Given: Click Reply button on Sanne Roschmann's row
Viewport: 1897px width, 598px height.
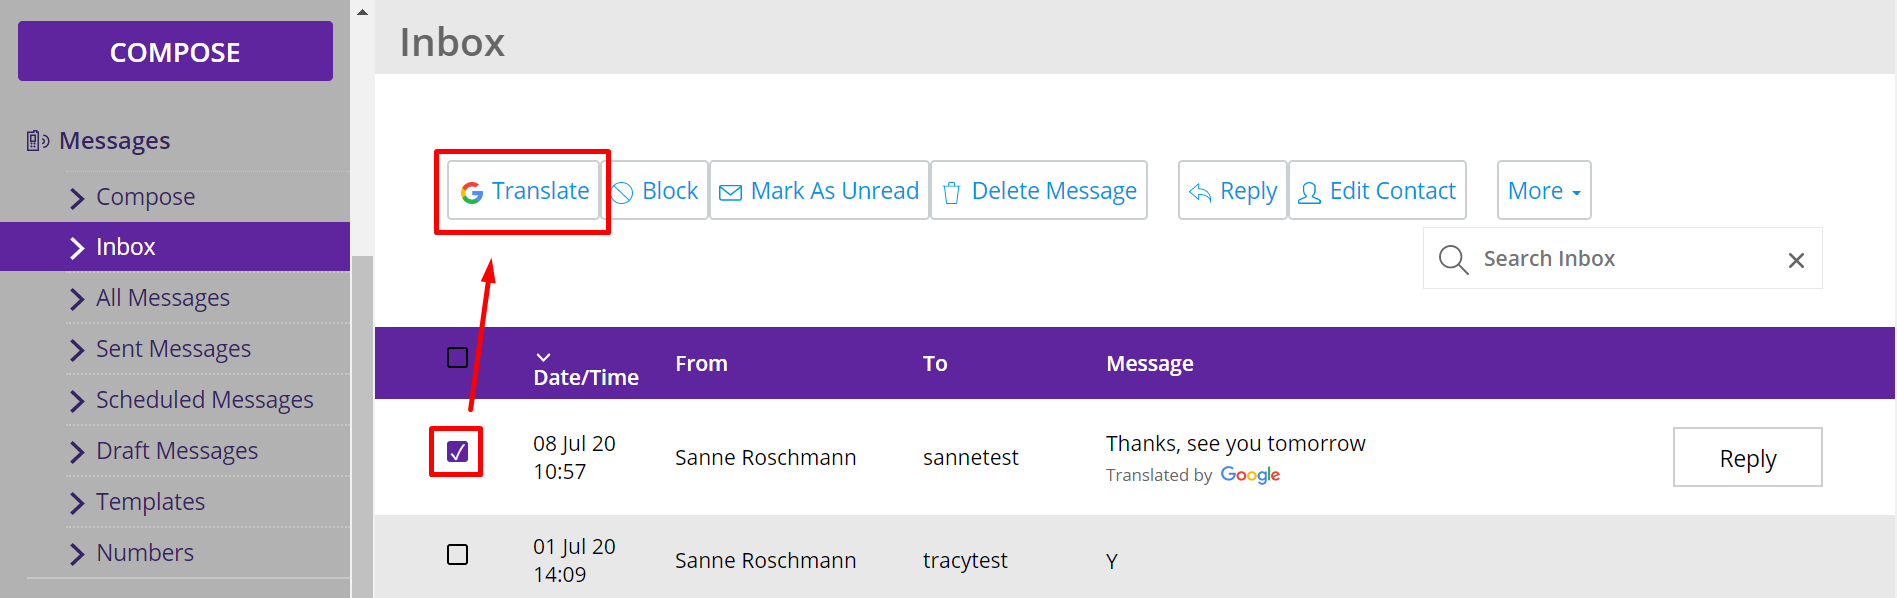Looking at the screenshot, I should [x=1747, y=458].
